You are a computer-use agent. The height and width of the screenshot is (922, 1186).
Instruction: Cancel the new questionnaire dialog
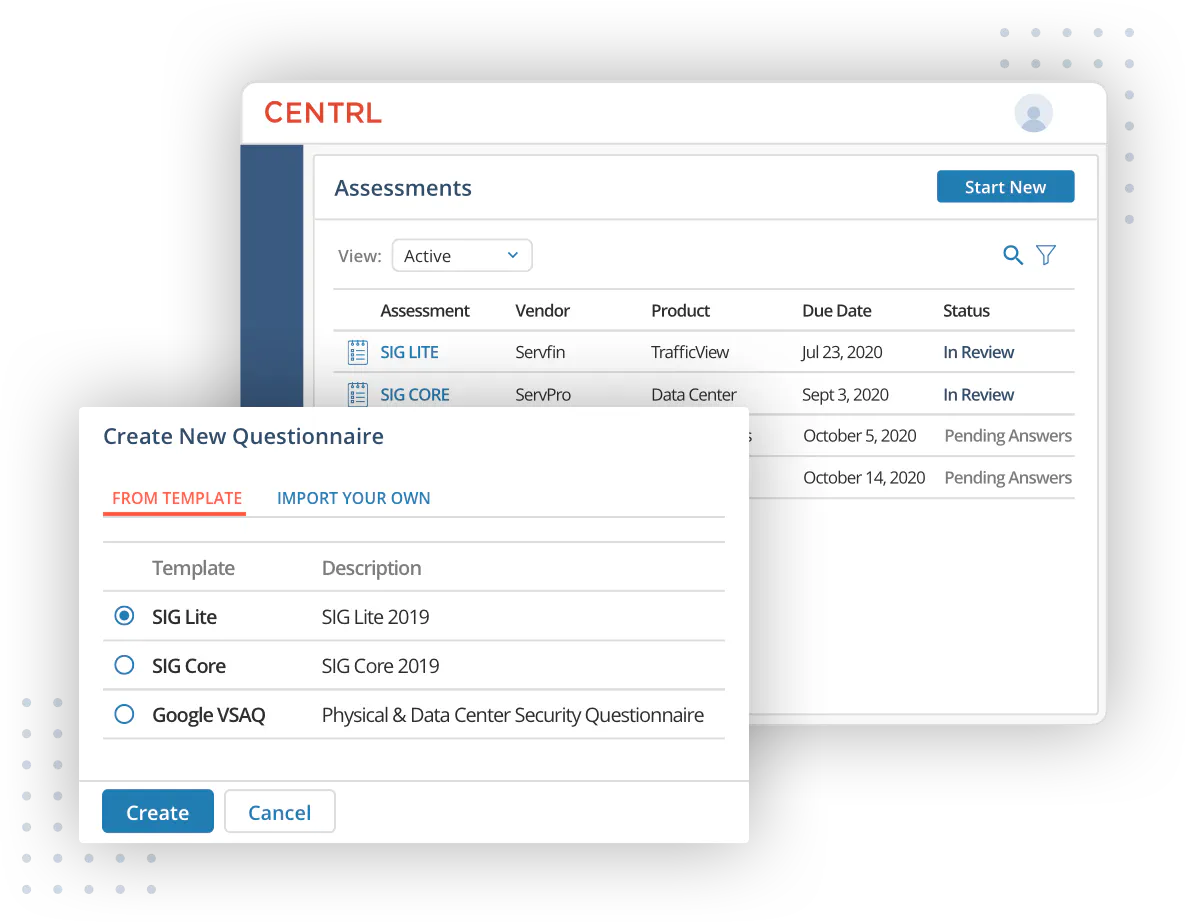coord(279,812)
